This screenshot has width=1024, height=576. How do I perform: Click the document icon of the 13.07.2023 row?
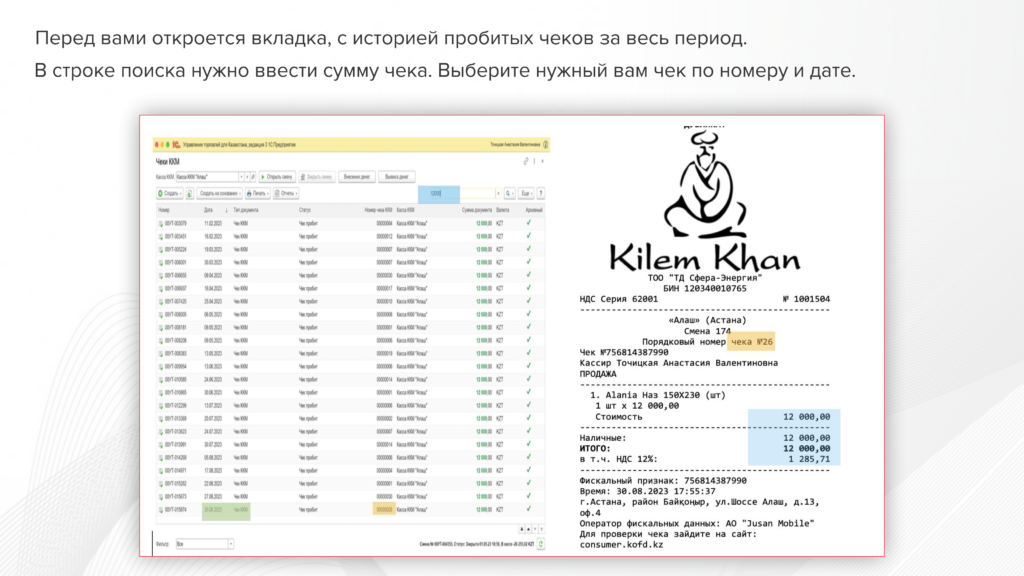pos(161,406)
